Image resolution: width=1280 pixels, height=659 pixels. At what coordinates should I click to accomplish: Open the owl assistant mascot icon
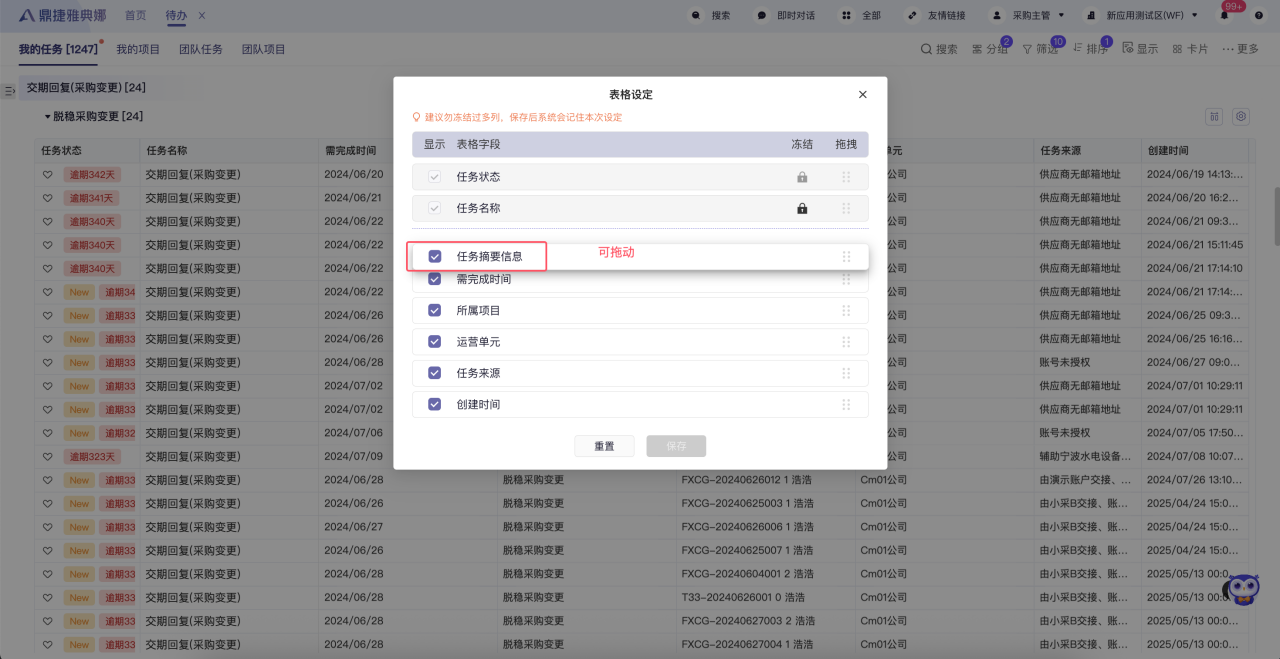[x=1242, y=589]
